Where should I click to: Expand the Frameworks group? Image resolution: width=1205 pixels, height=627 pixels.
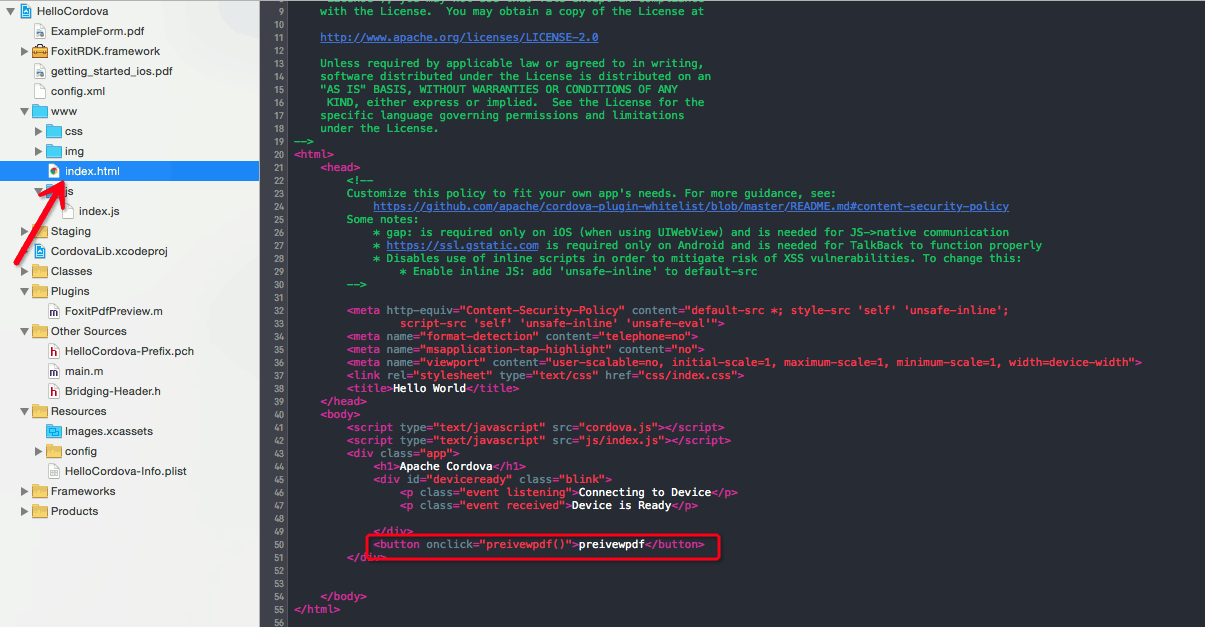(x=24, y=491)
